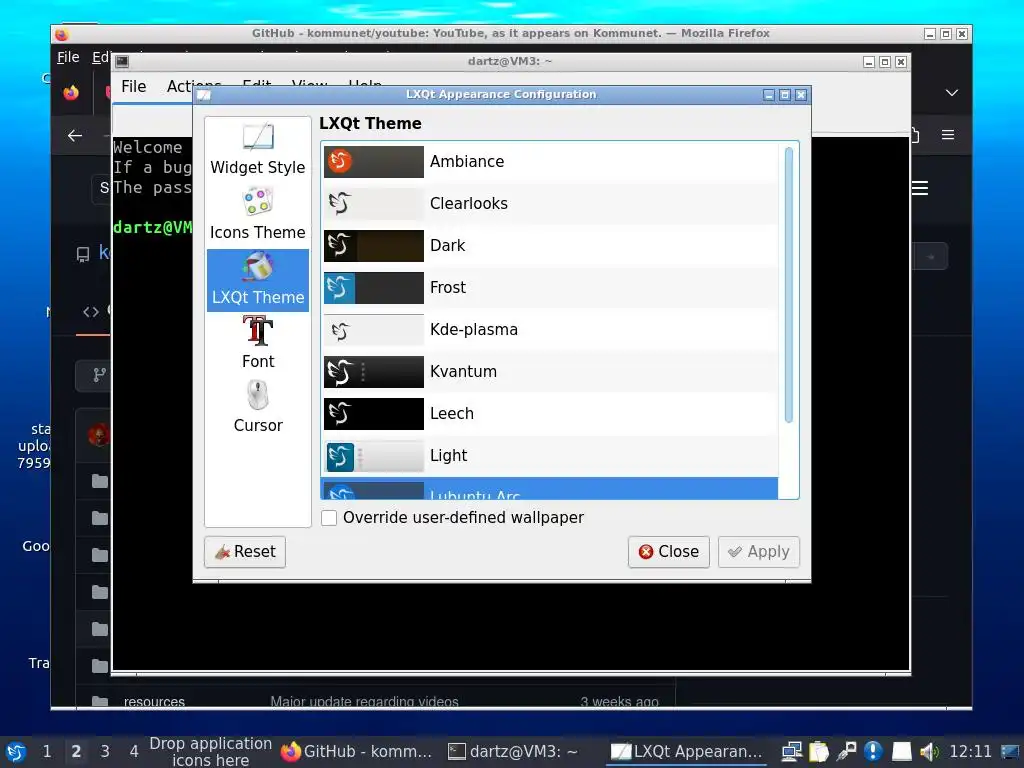The image size is (1024, 768).
Task: Open the LXQt start menu
Action: point(16,752)
